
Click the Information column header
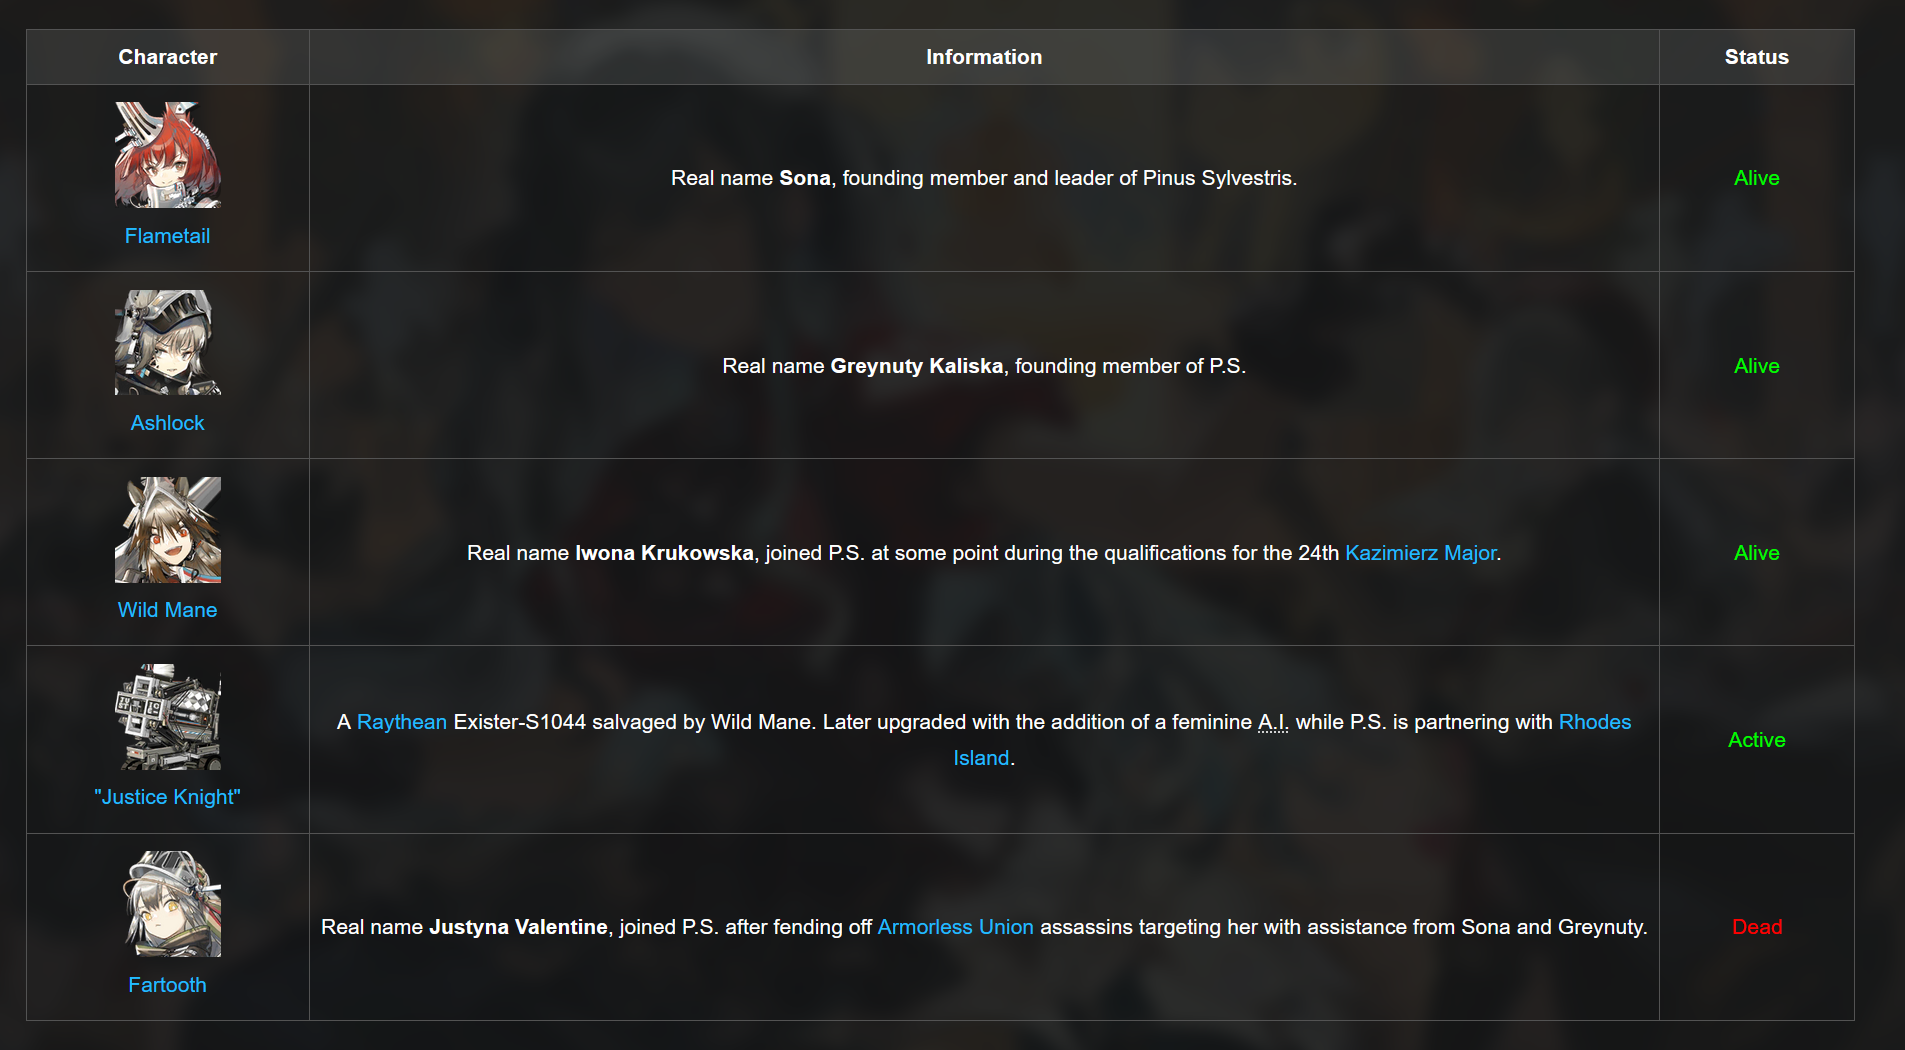984,57
